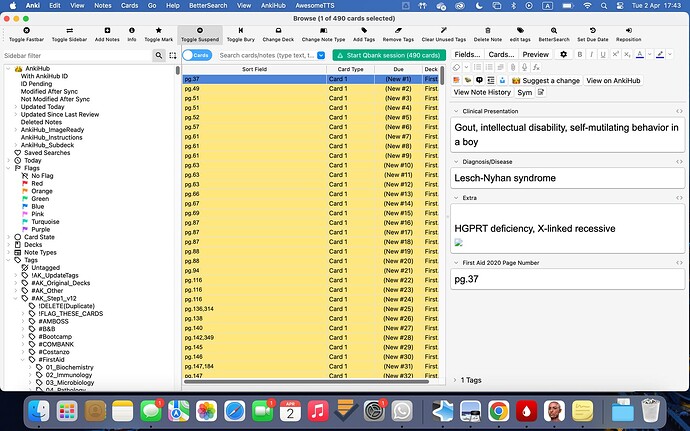Toggle HTML editor for Clinical Presentation field
Screen dimensions: 690x431
[x=679, y=111]
